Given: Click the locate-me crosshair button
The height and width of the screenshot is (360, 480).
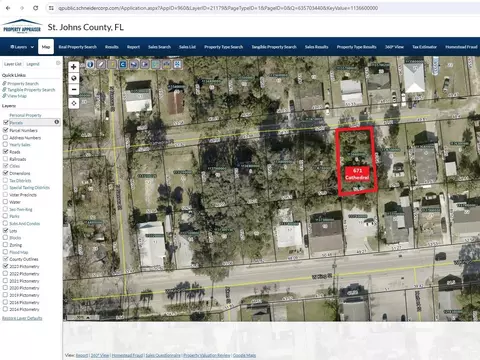Looking at the screenshot, I should pos(74,103).
